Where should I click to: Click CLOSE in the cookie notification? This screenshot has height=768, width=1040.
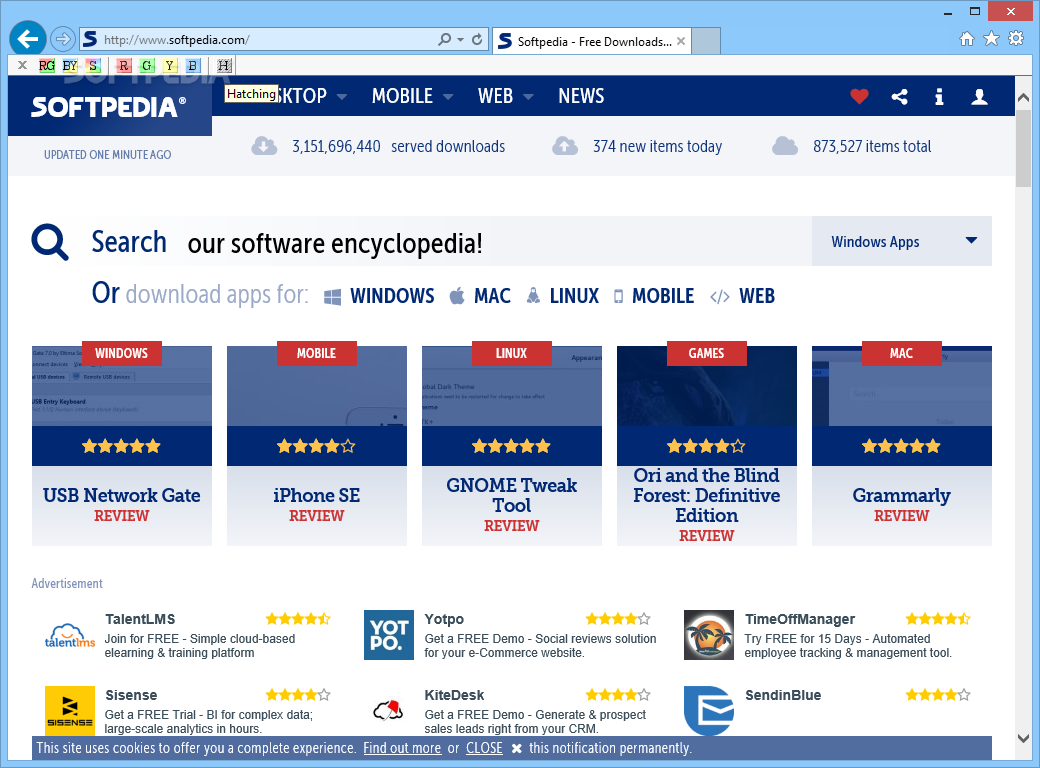tap(484, 748)
